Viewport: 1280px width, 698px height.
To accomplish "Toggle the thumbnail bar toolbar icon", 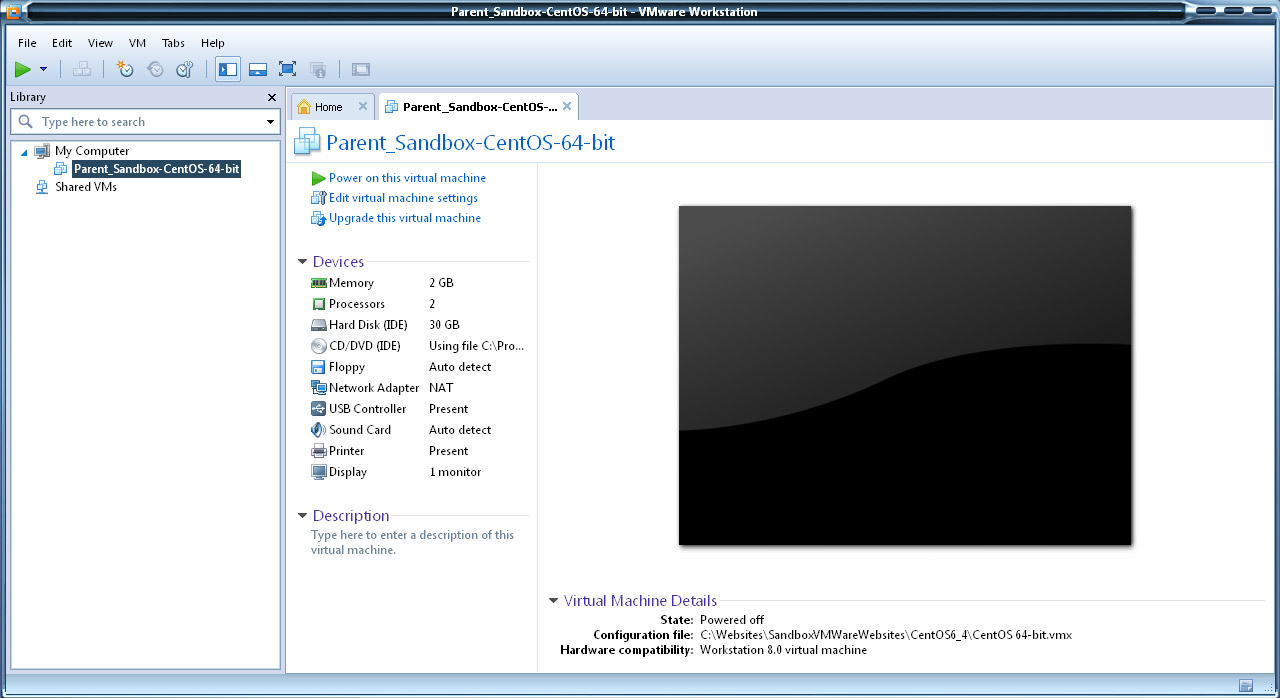I will point(257,69).
